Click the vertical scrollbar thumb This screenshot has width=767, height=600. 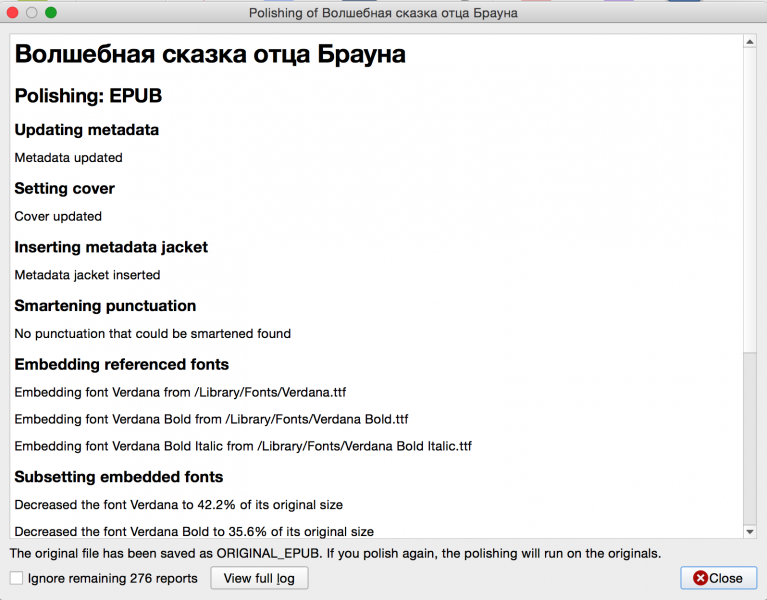tap(750, 200)
